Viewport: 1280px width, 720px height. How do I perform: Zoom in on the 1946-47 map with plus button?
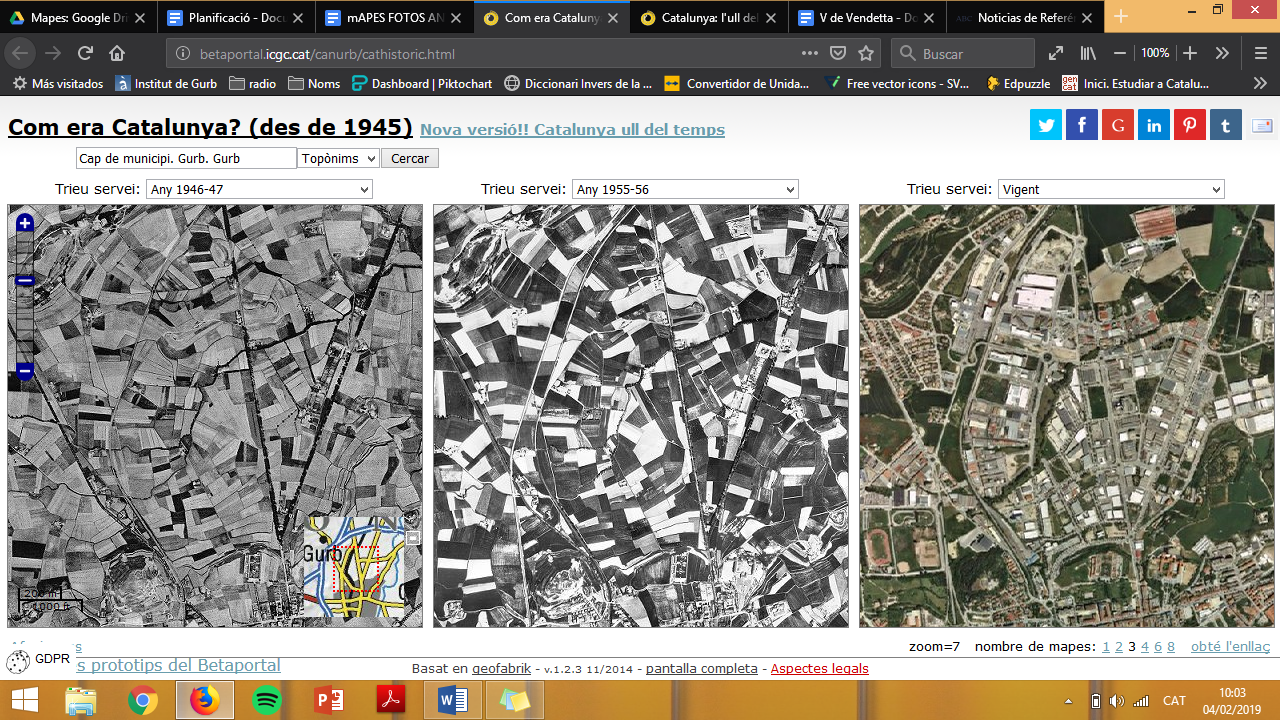tap(25, 223)
